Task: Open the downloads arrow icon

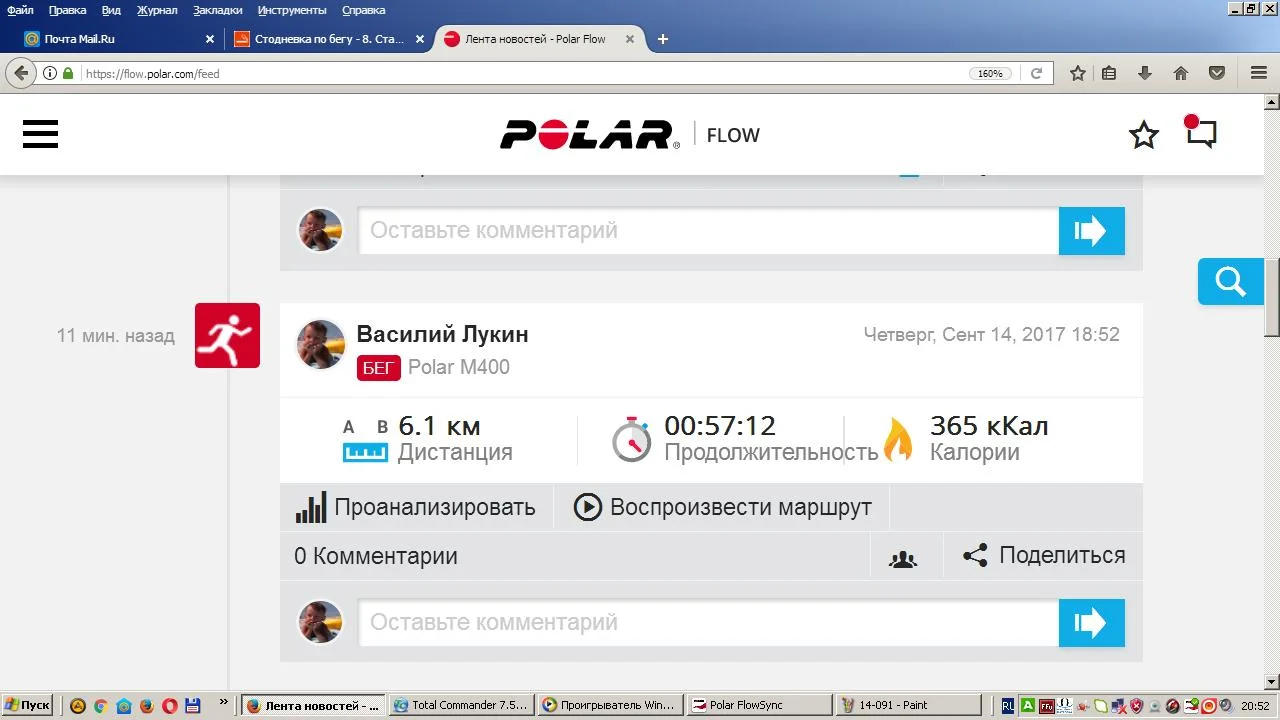Action: (x=1145, y=73)
